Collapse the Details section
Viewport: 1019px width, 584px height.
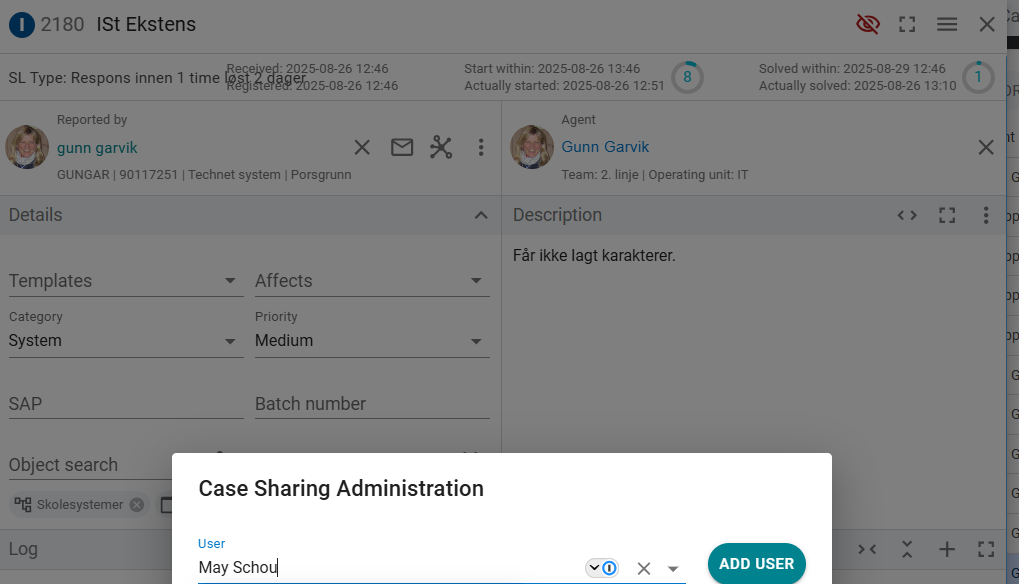coord(481,215)
